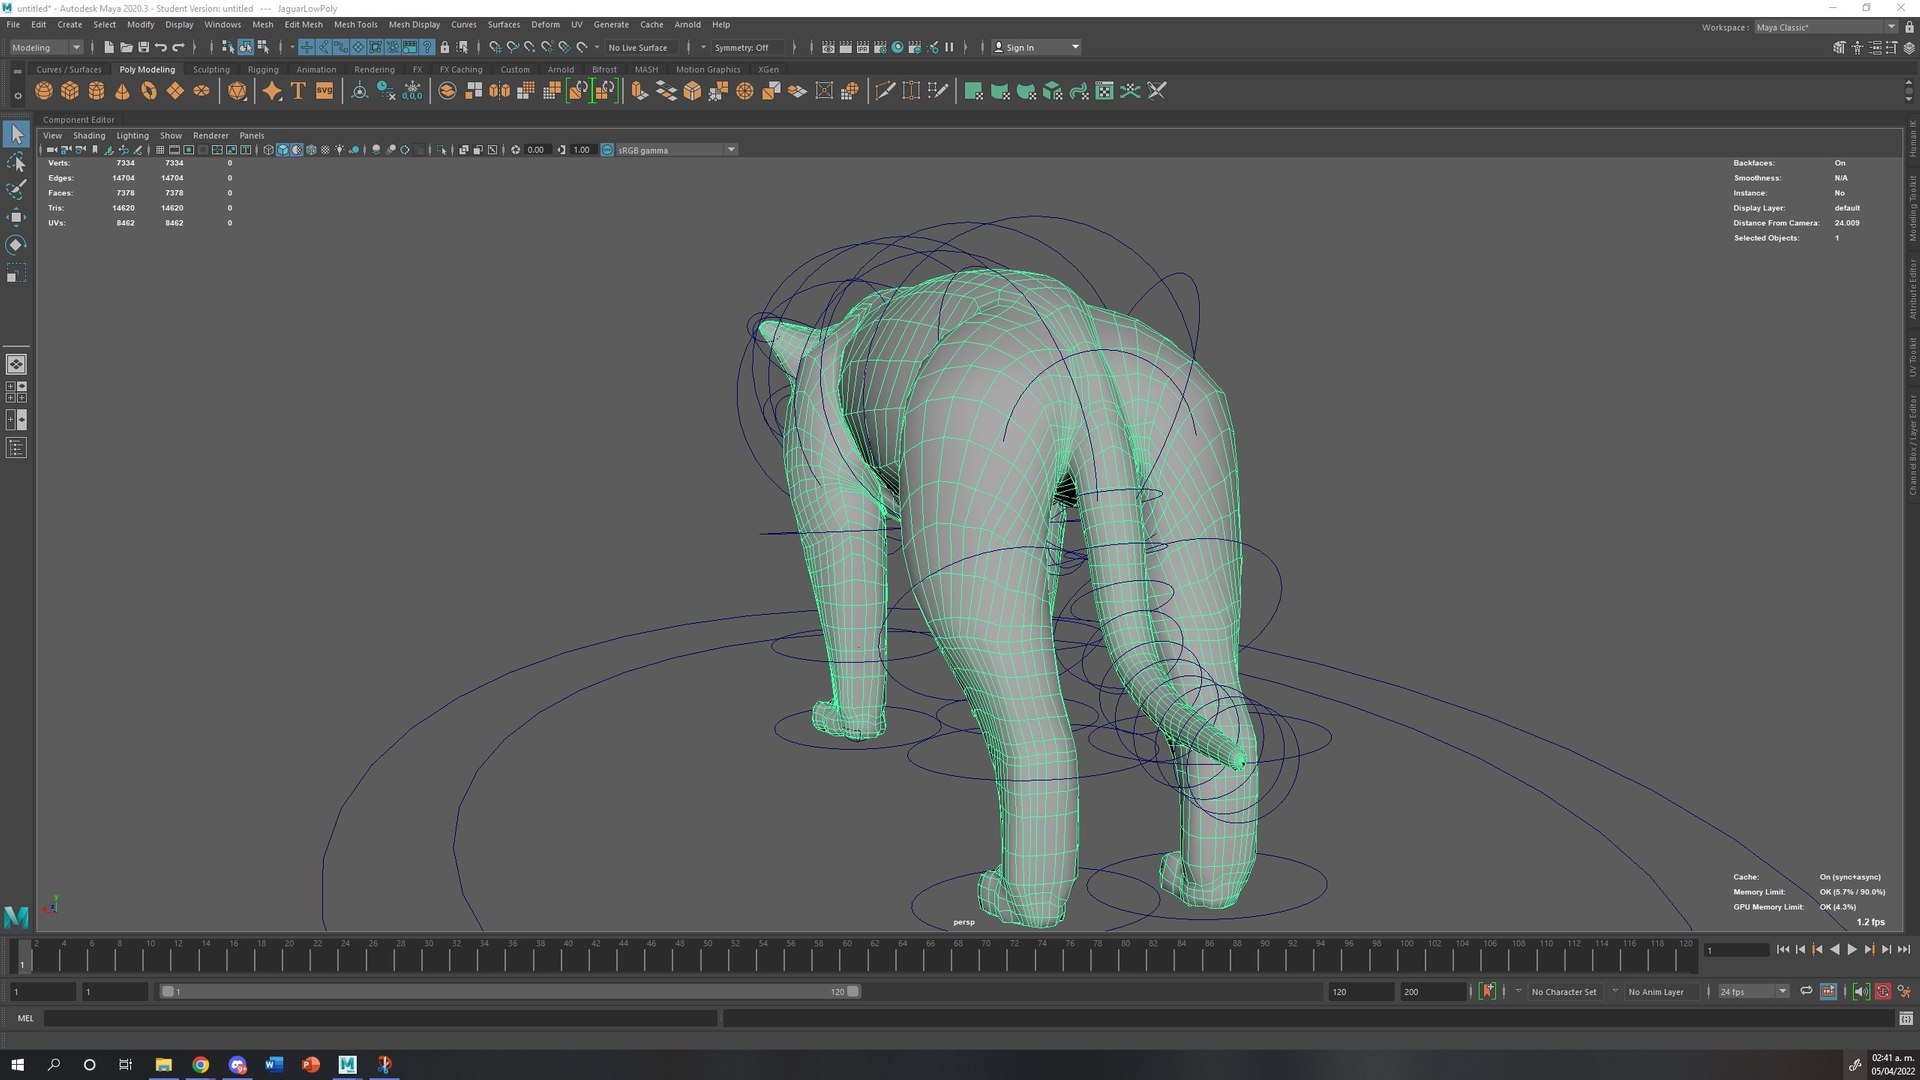
Task: Activate the Rotate tool in toolbox
Action: 16,245
